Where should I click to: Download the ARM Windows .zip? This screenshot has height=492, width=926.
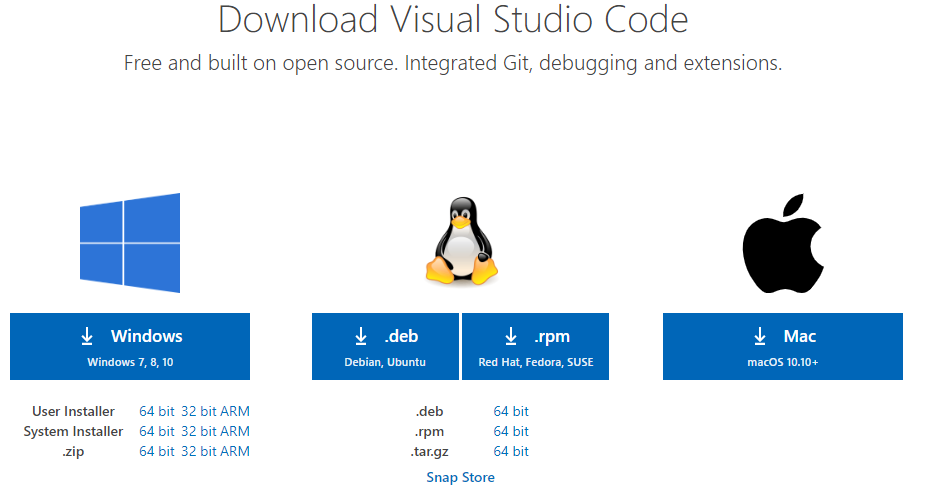coord(235,451)
